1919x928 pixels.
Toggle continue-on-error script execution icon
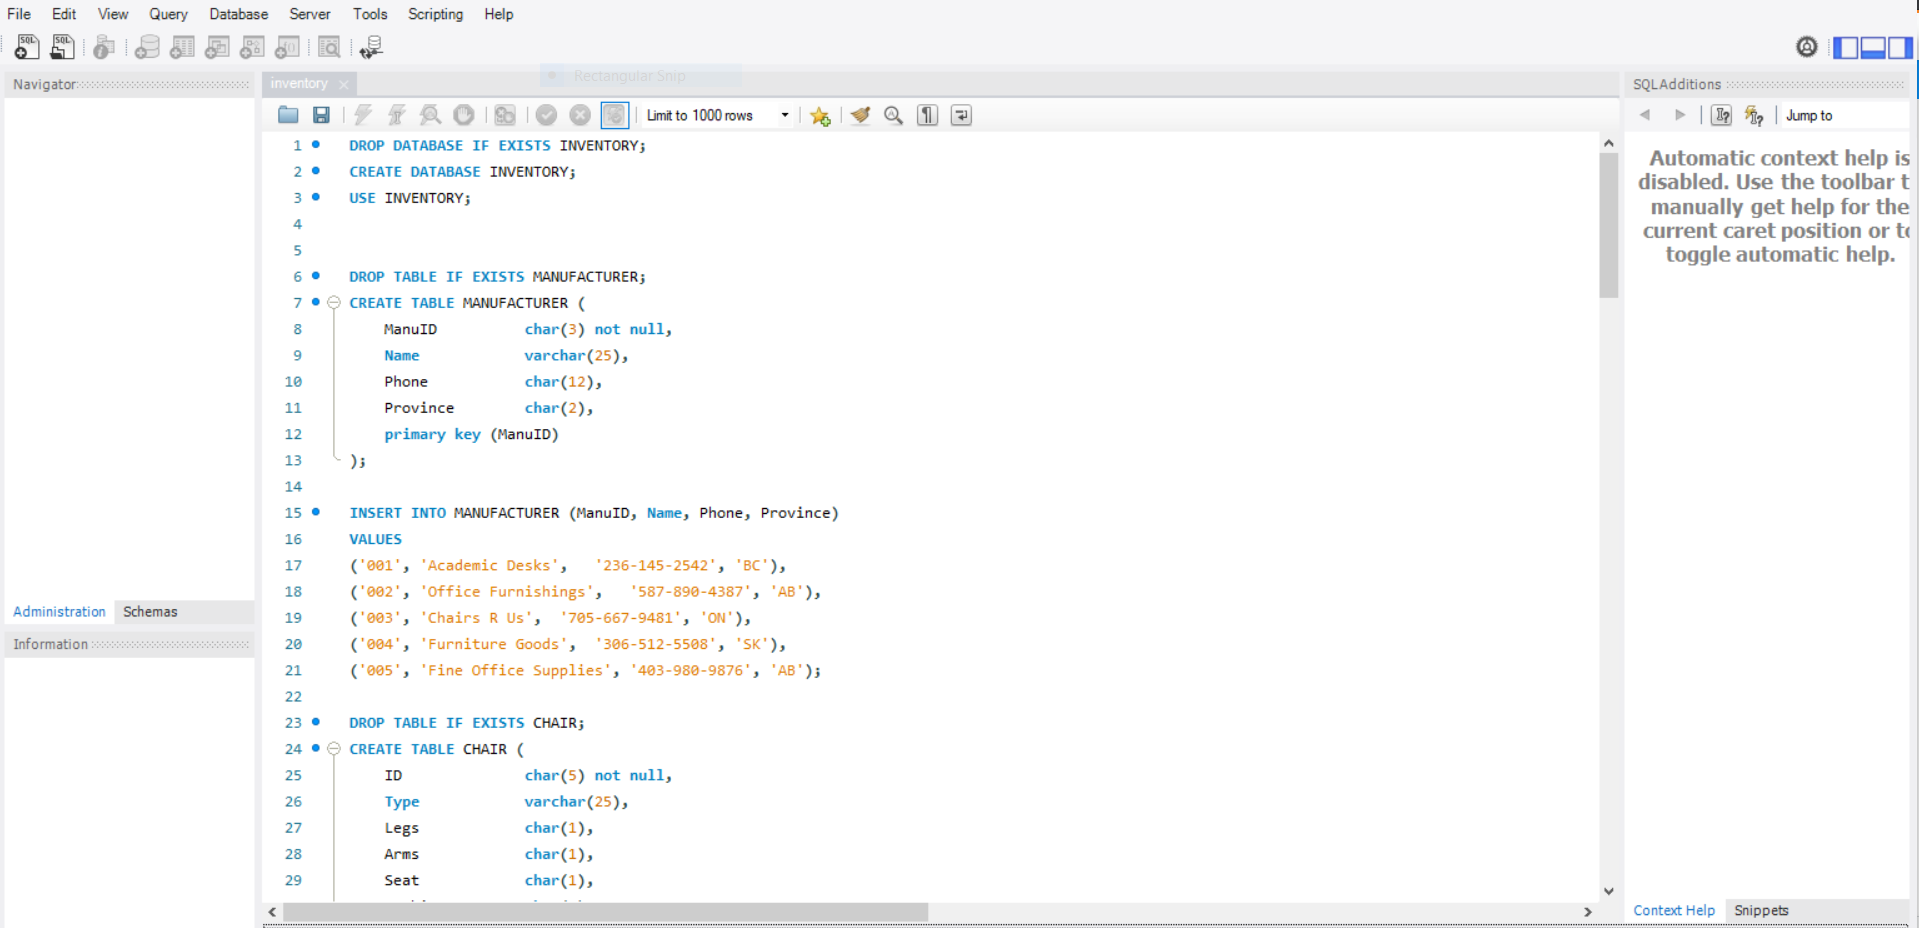pos(505,115)
